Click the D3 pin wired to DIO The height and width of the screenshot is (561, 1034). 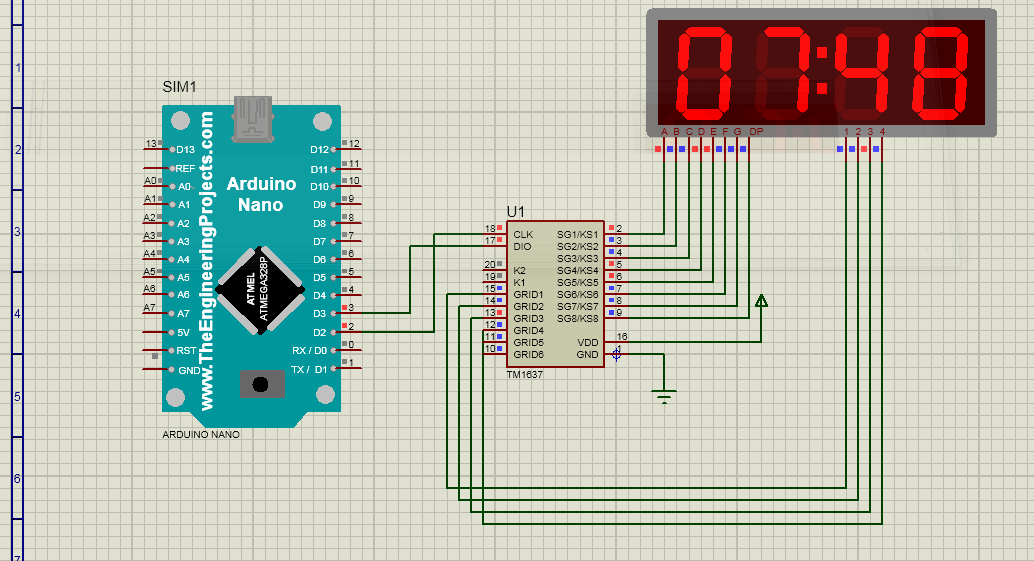point(320,314)
